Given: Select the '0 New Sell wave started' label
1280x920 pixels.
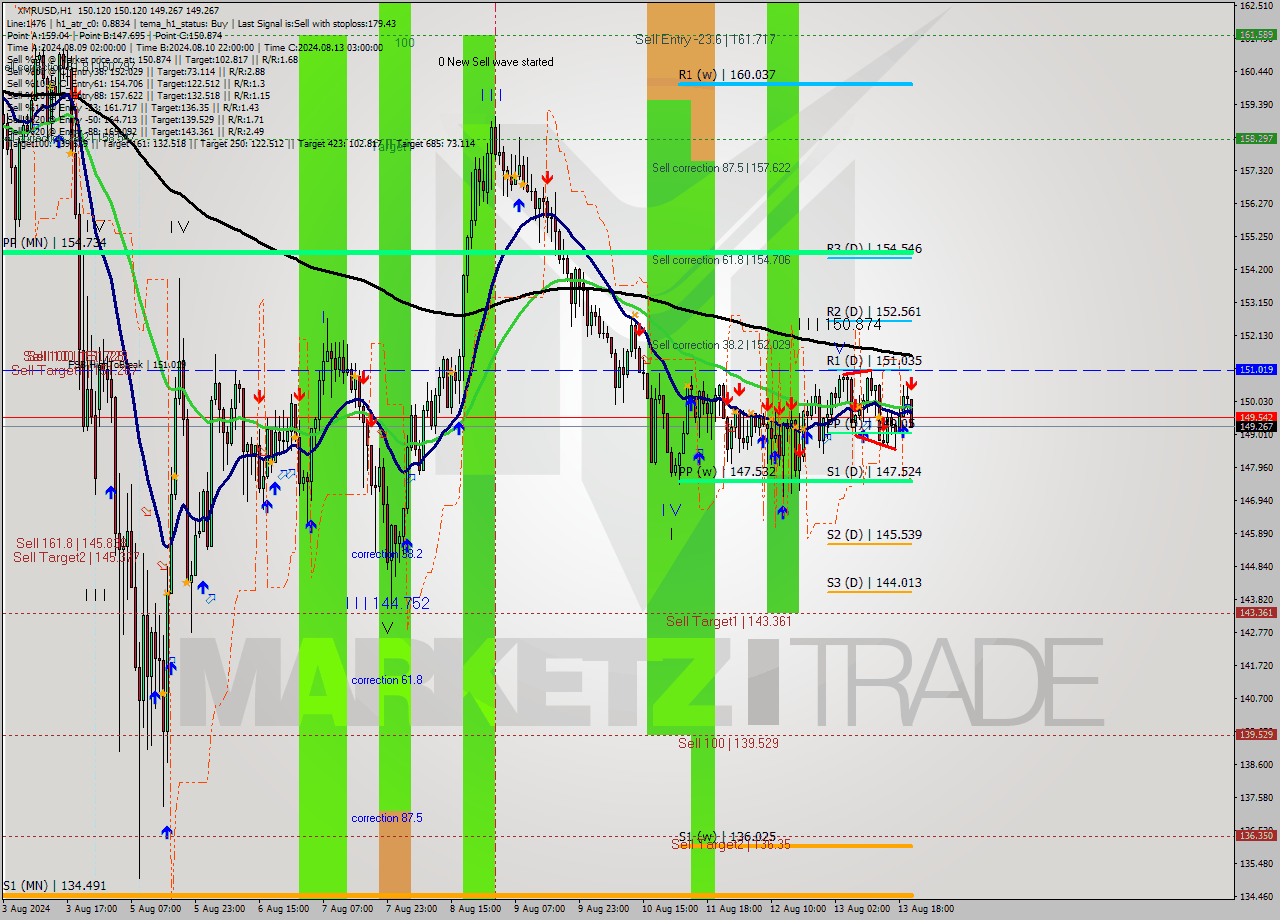Looking at the screenshot, I should [496, 62].
